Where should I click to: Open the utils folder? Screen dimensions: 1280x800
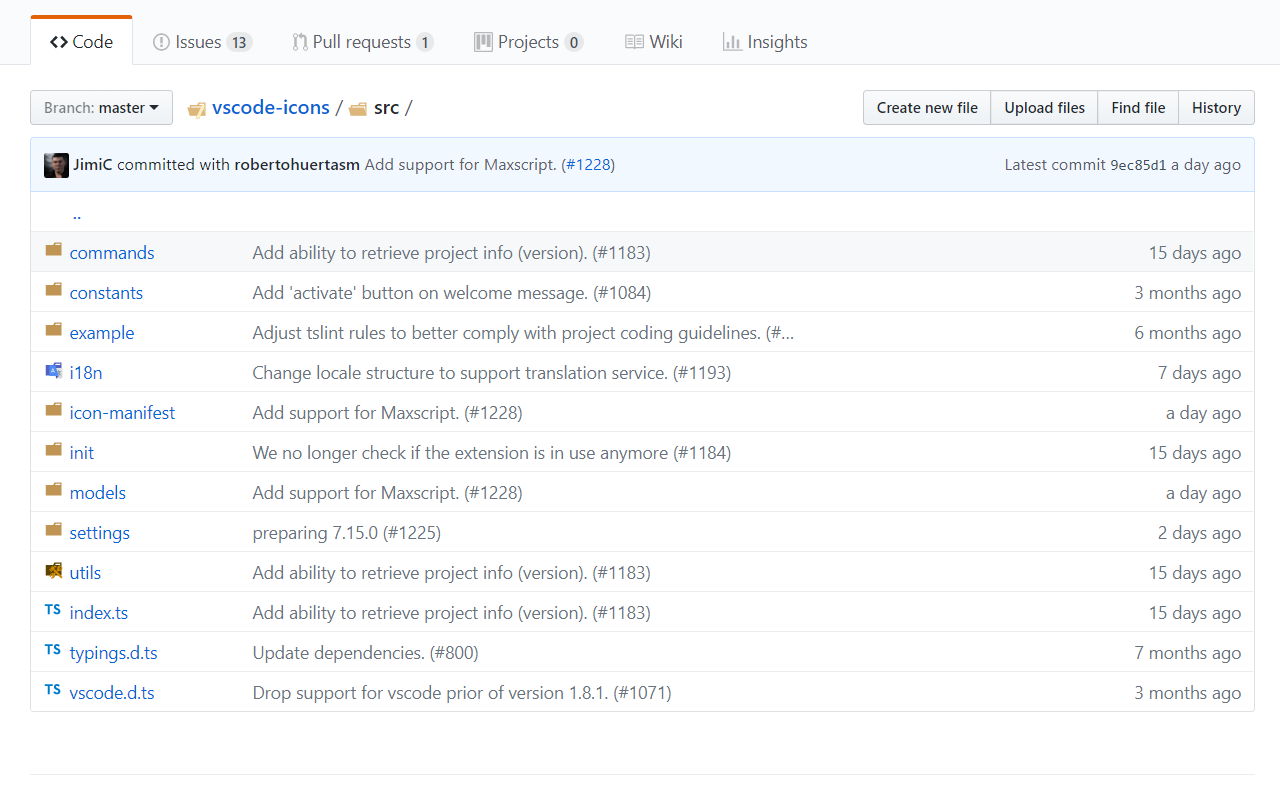click(85, 573)
